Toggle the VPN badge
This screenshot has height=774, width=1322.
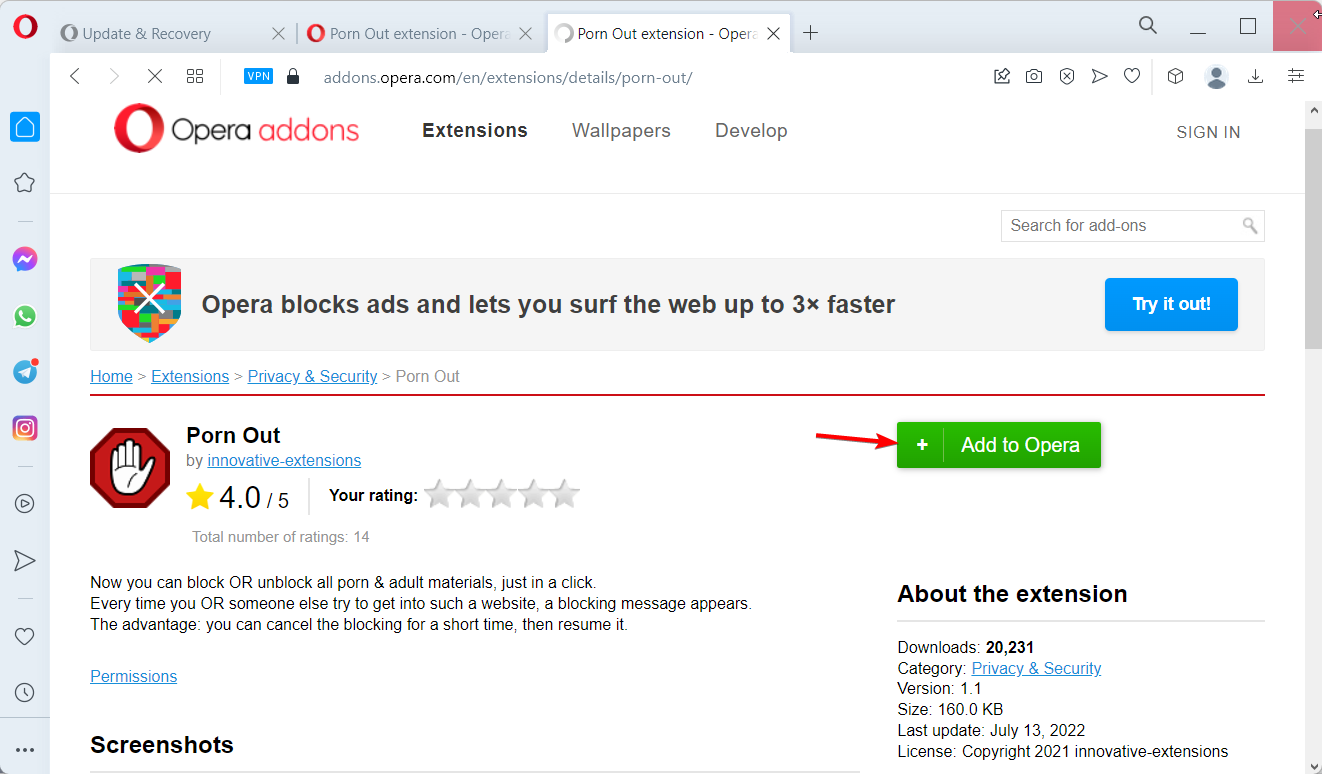pyautogui.click(x=258, y=76)
